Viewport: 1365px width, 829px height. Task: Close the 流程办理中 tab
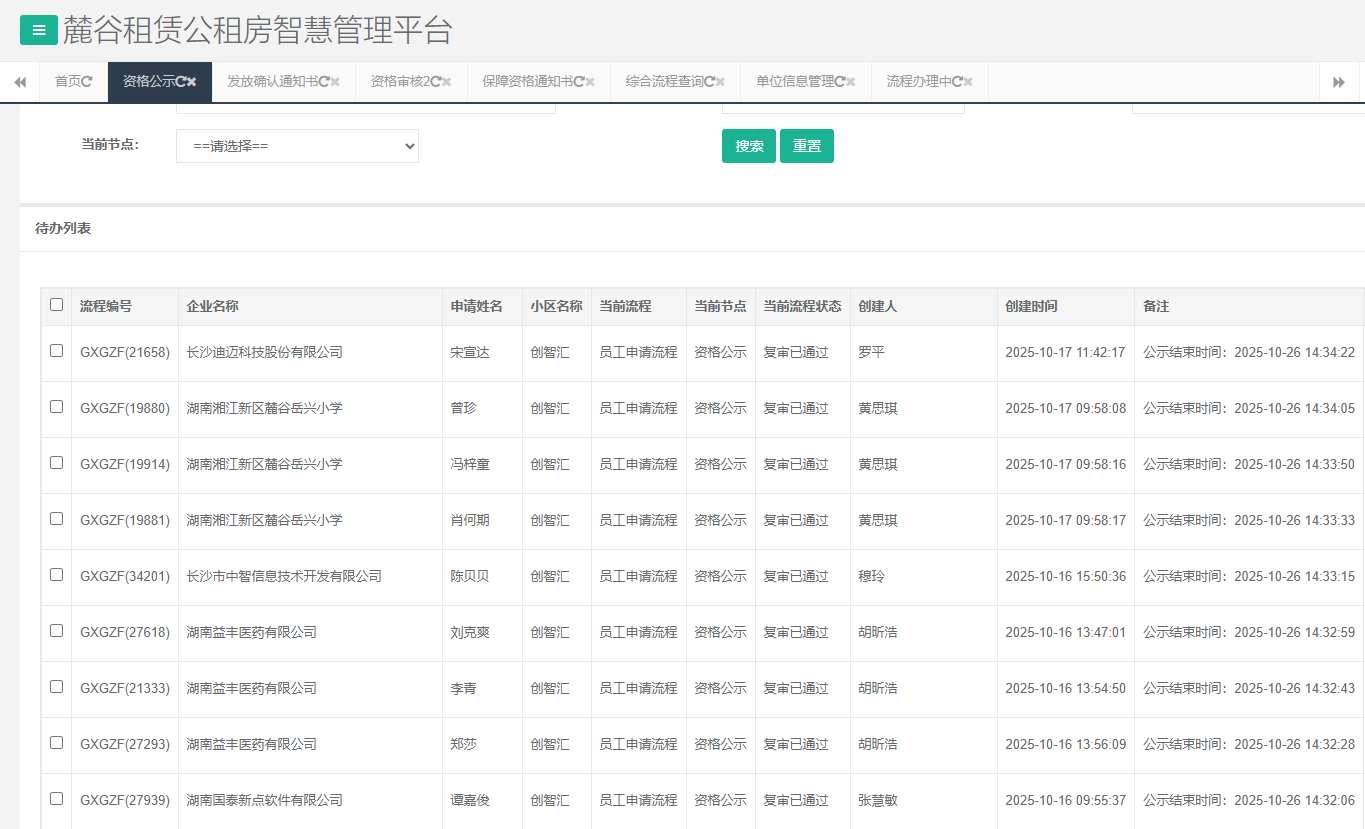[x=968, y=82]
